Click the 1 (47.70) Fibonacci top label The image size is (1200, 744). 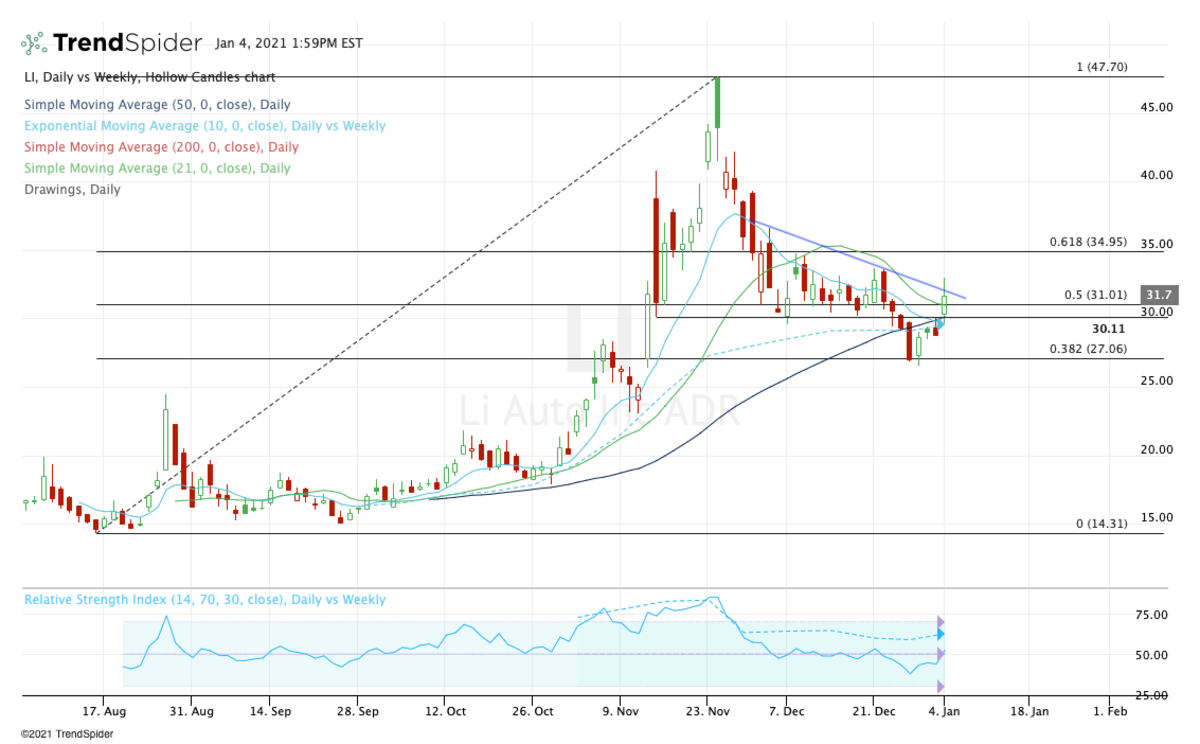(1100, 67)
